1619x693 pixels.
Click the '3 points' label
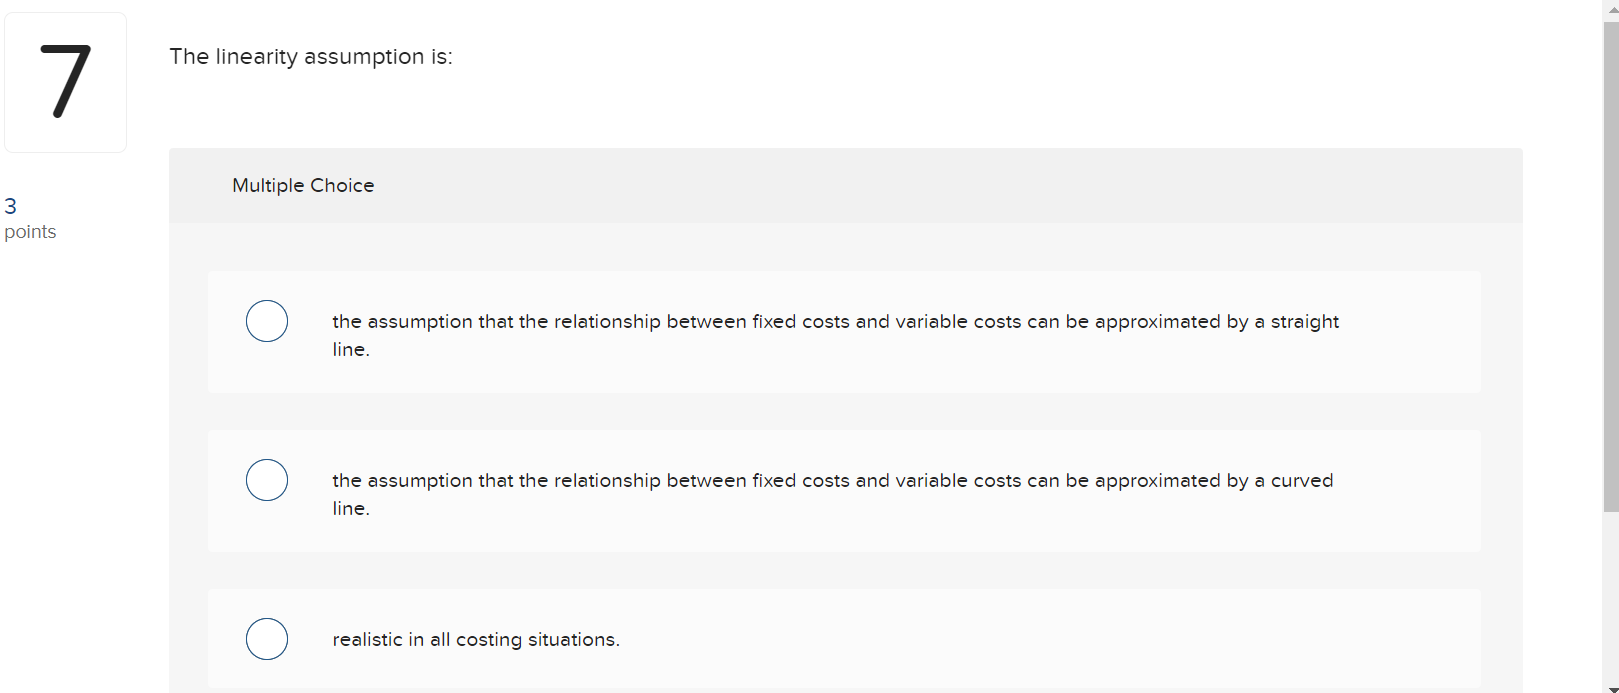(x=30, y=219)
